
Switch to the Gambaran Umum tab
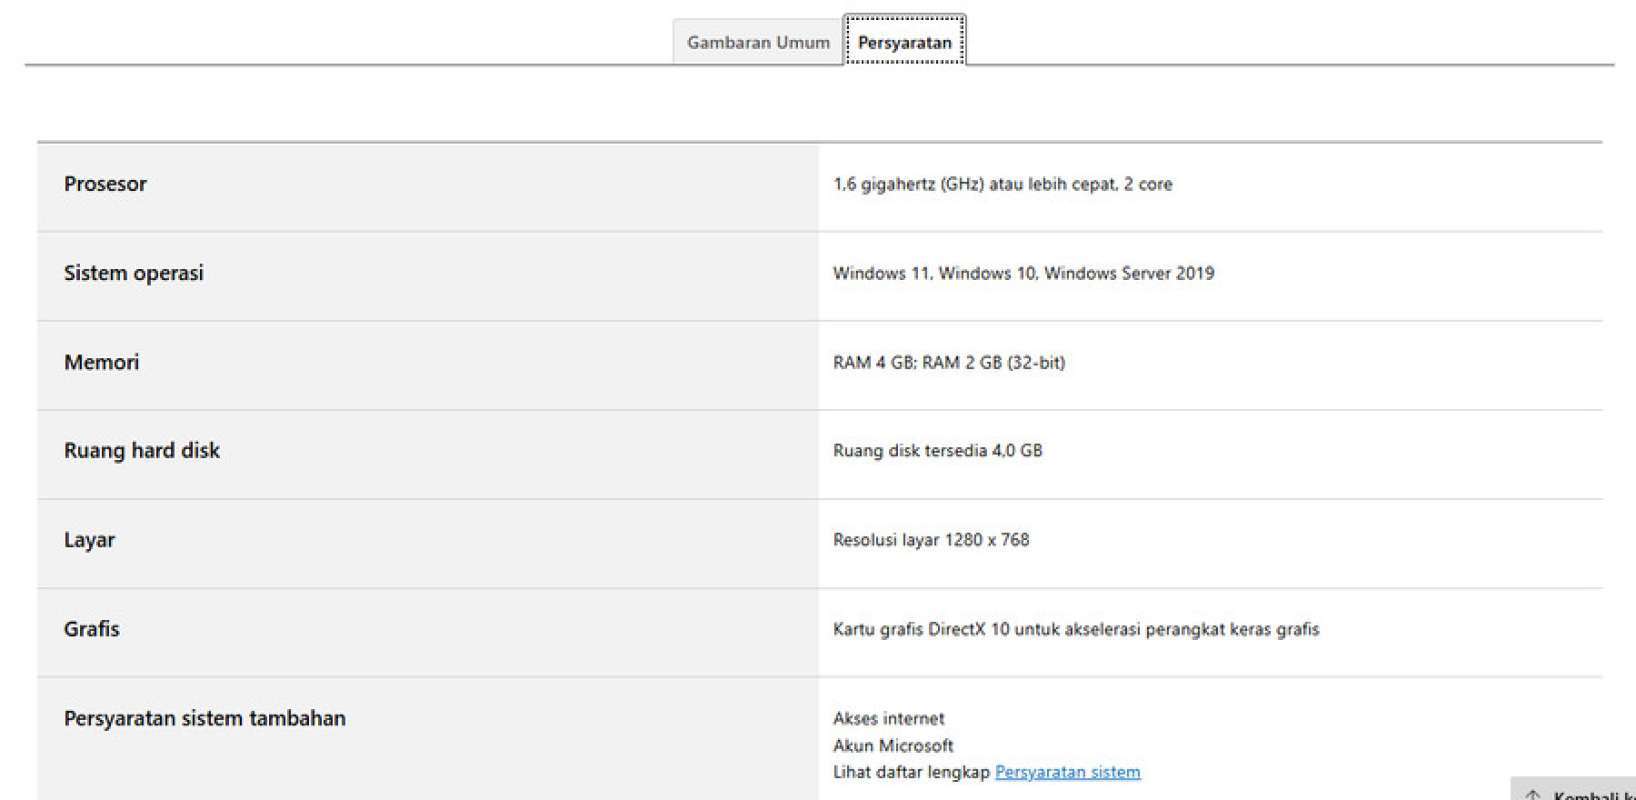(x=758, y=42)
